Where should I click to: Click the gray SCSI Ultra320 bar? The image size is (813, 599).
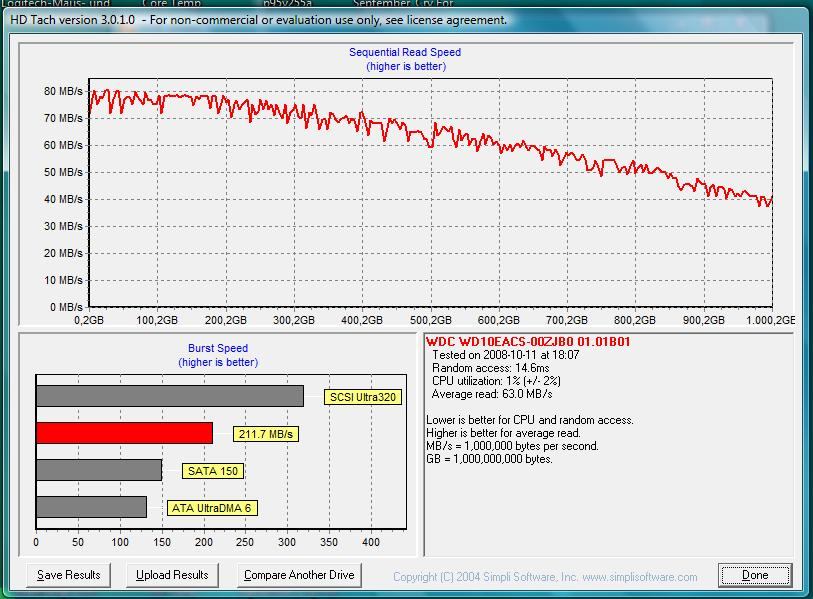click(170, 396)
